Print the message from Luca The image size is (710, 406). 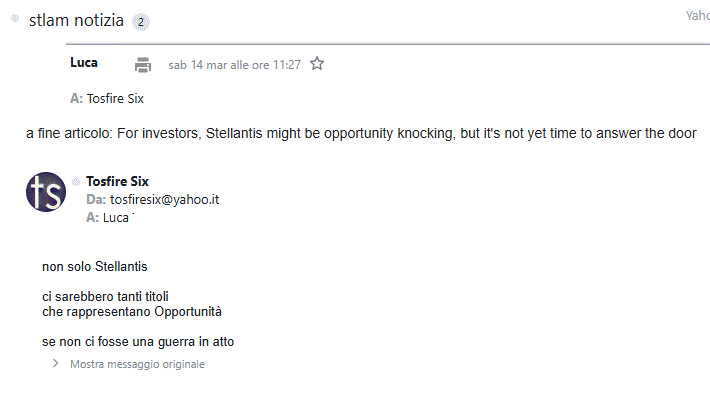pos(143,64)
